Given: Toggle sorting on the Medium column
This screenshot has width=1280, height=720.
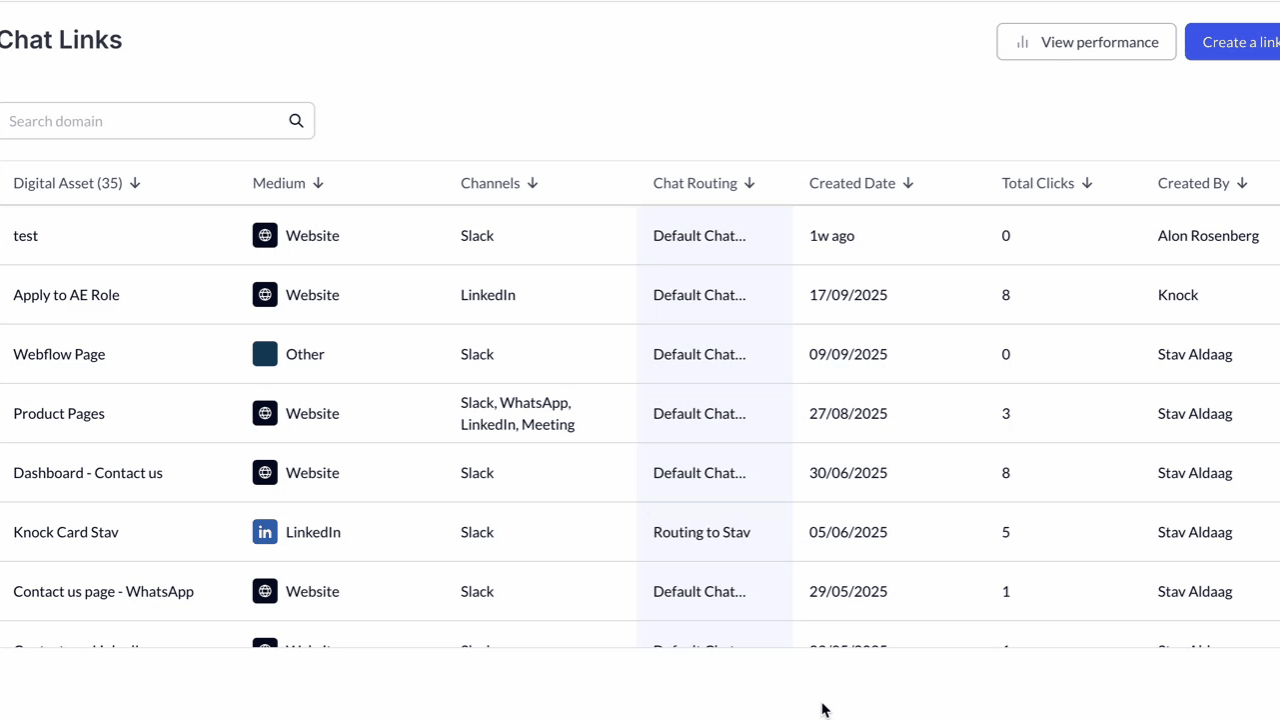Looking at the screenshot, I should 317,183.
